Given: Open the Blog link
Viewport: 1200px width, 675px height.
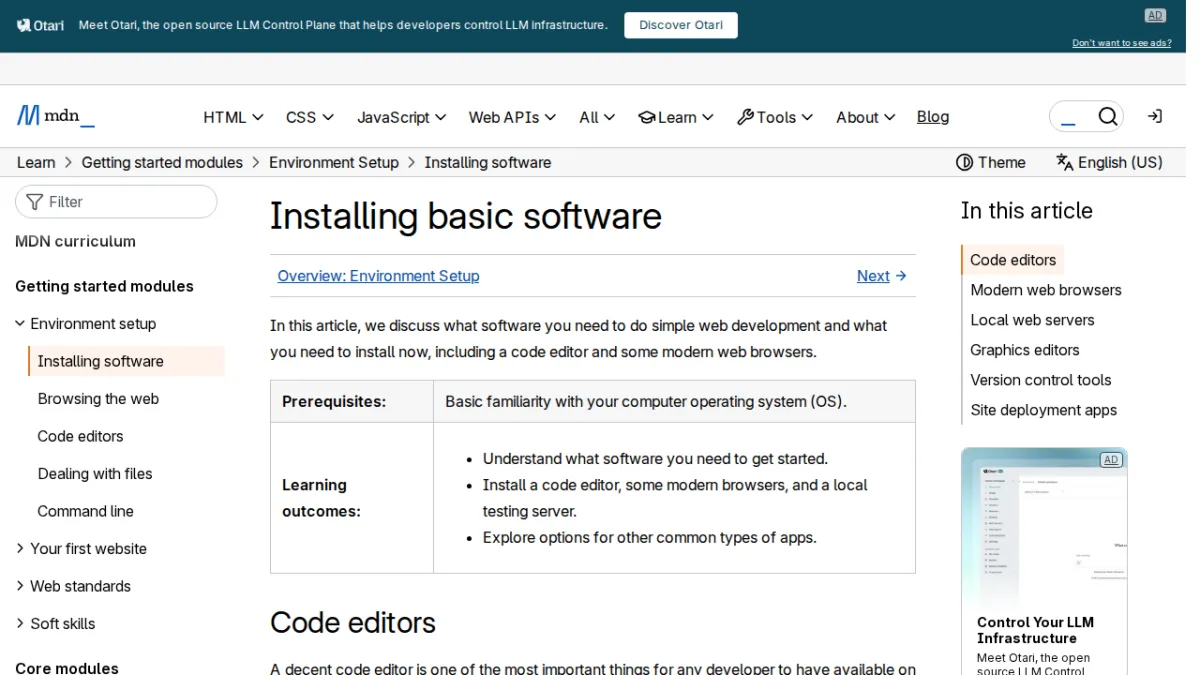Looking at the screenshot, I should point(933,117).
